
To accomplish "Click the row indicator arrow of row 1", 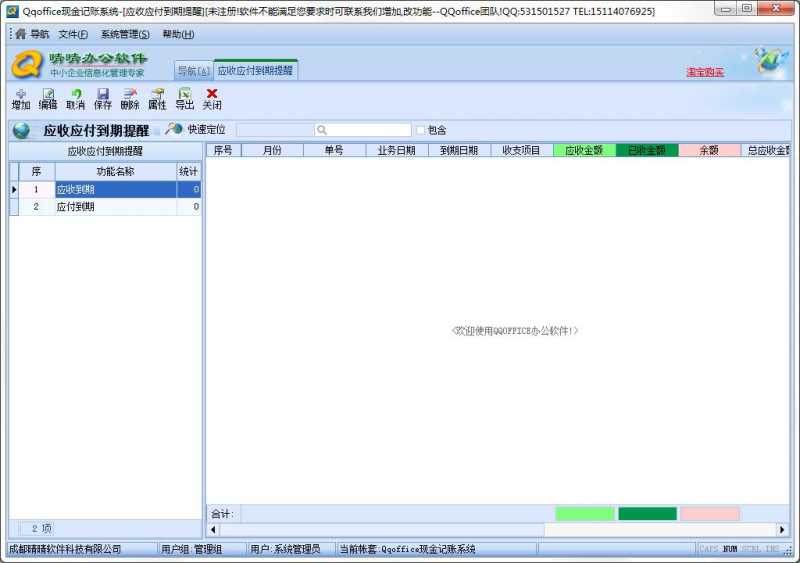I will click(14, 189).
